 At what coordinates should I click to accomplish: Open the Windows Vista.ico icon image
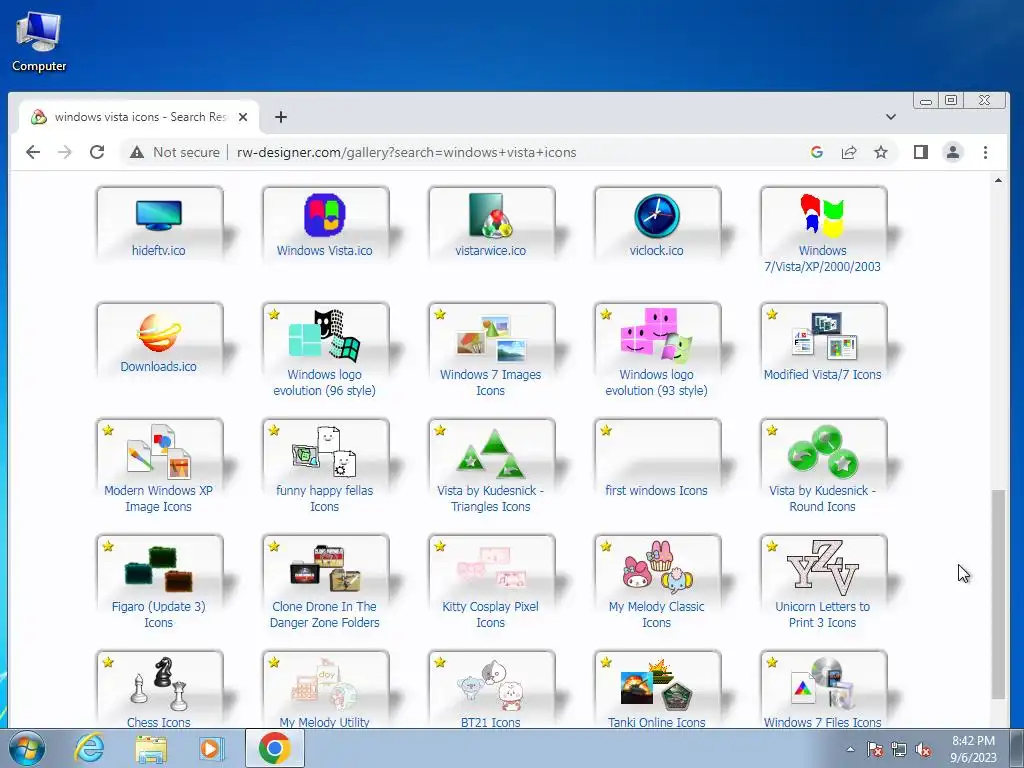(325, 215)
